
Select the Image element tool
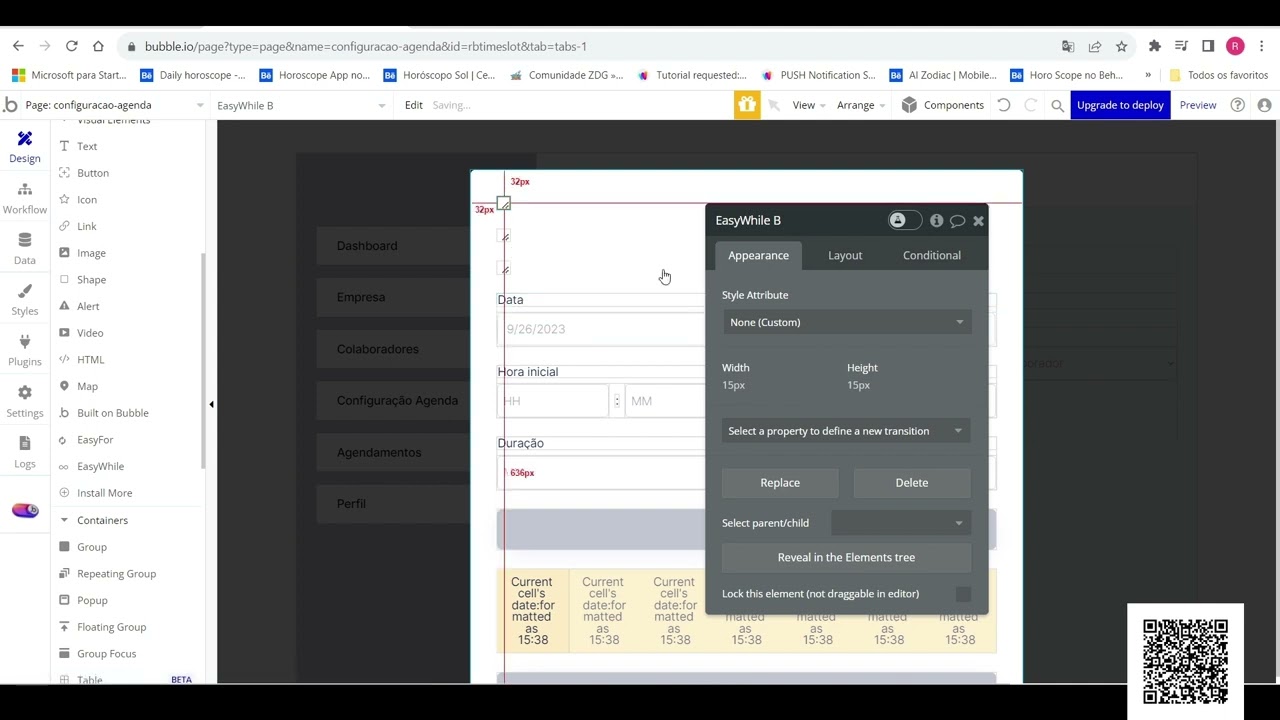click(91, 253)
